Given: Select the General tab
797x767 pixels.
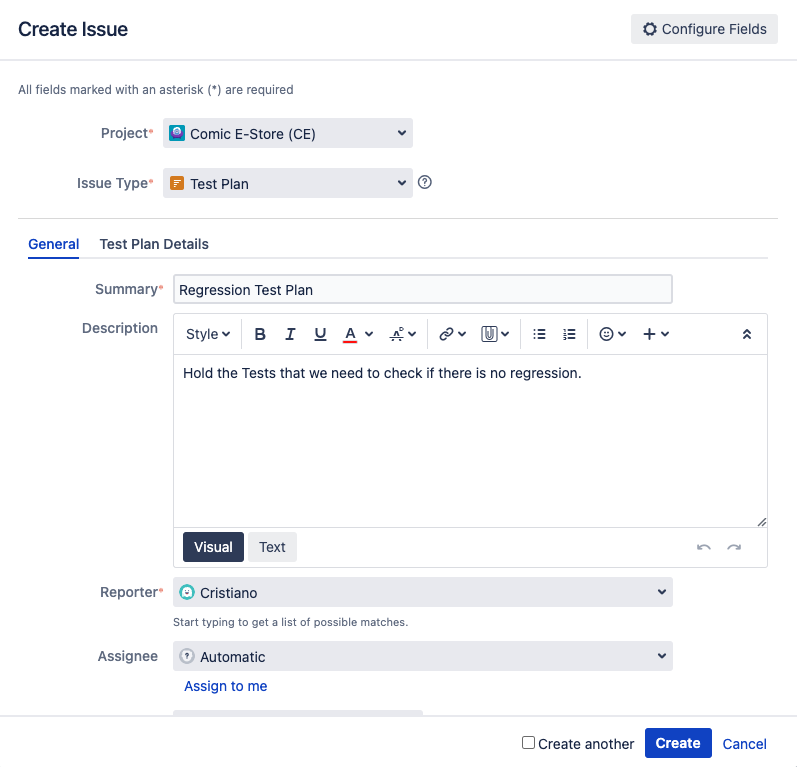Looking at the screenshot, I should click(x=53, y=244).
